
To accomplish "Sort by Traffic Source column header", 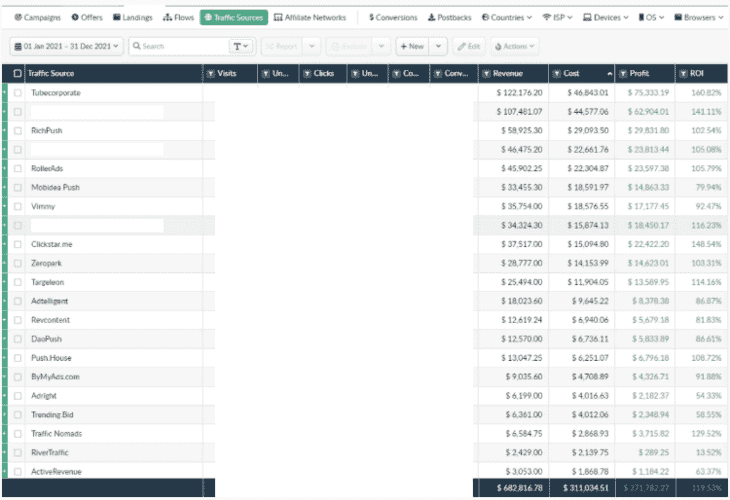I will coord(51,74).
